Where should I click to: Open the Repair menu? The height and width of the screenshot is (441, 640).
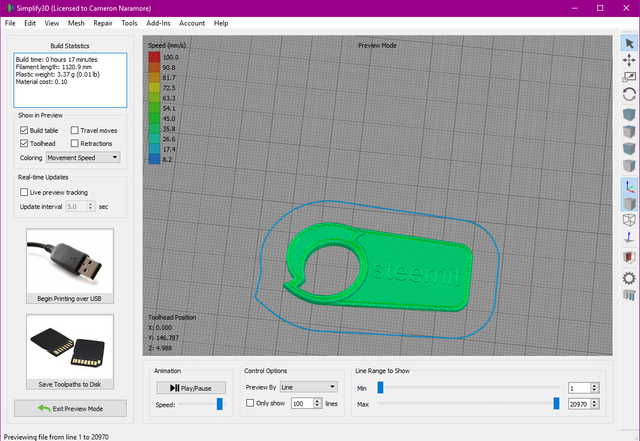[x=103, y=23]
